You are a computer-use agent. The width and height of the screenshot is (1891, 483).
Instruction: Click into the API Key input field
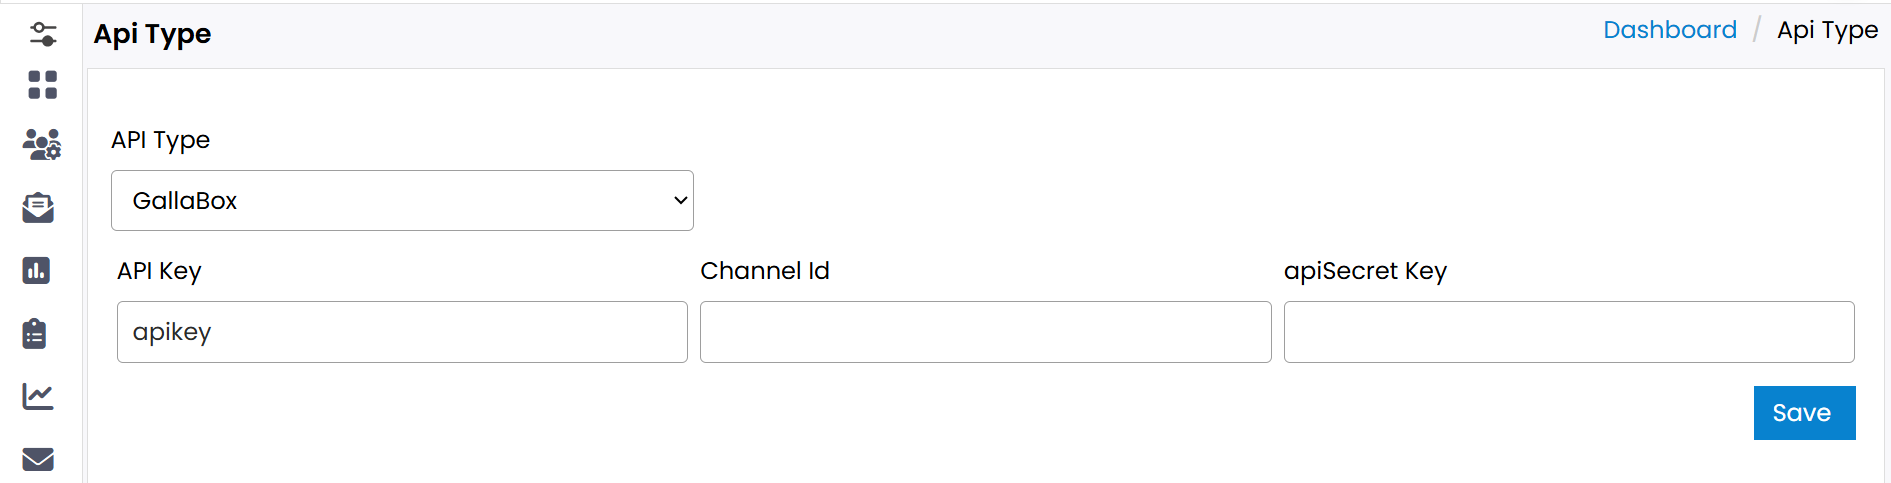402,332
